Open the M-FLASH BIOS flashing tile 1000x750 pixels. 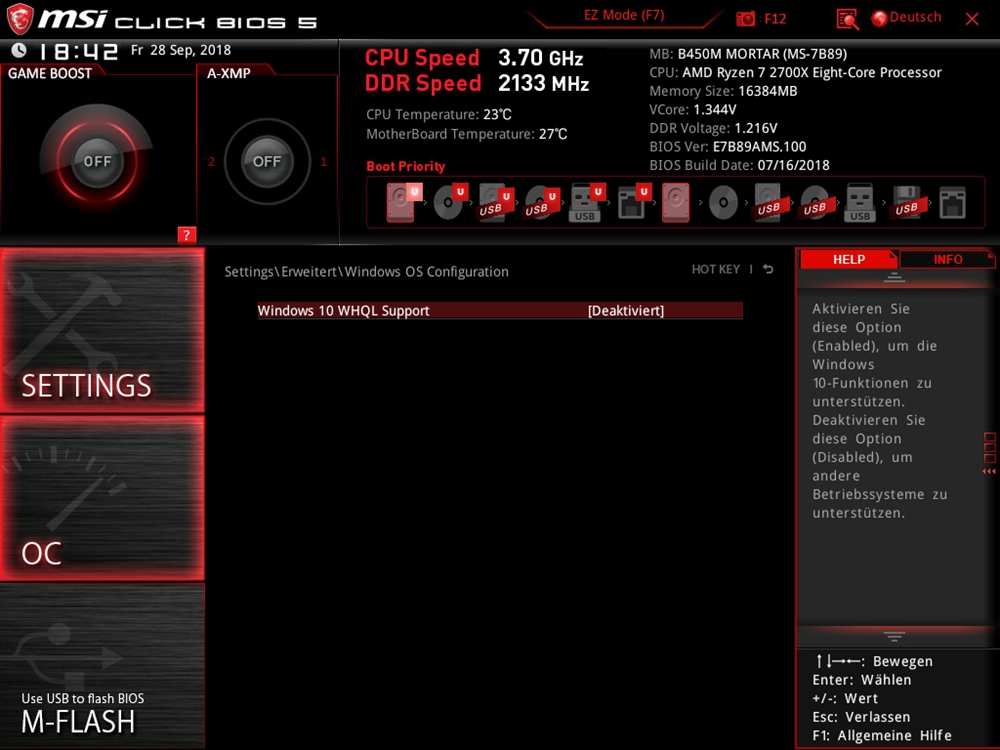coord(102,666)
